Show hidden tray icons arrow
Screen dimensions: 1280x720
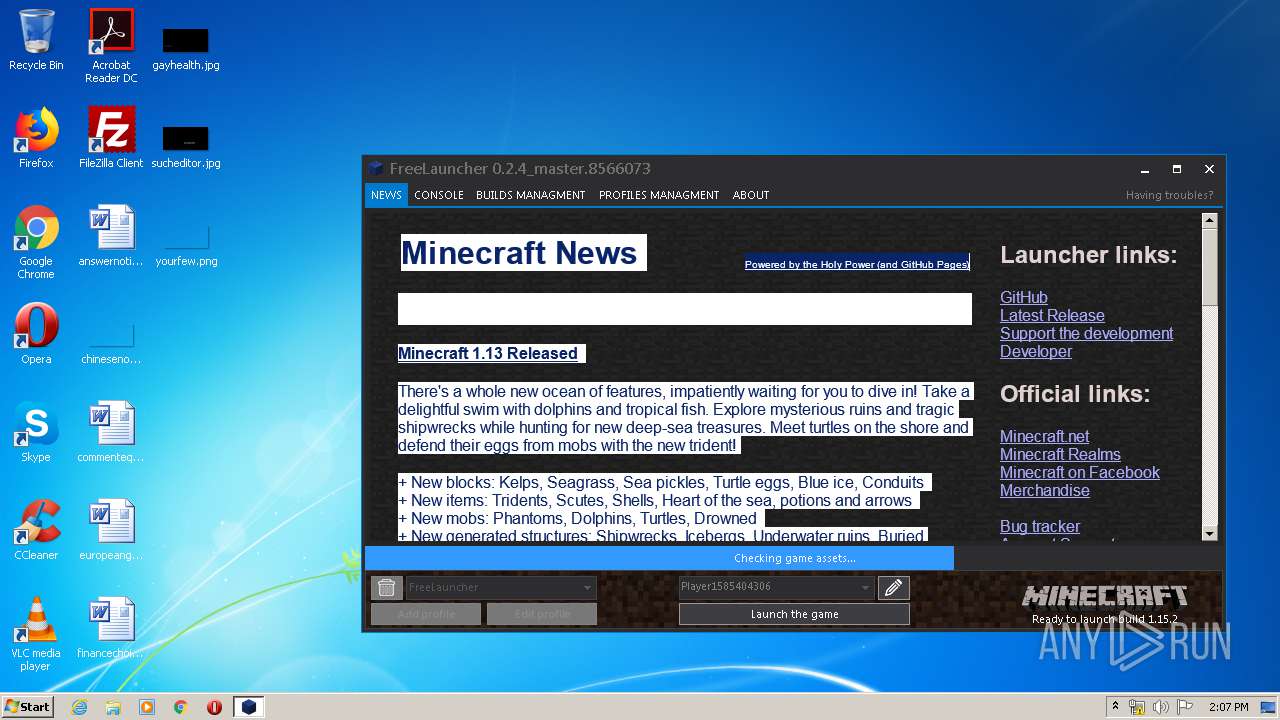(x=1115, y=707)
